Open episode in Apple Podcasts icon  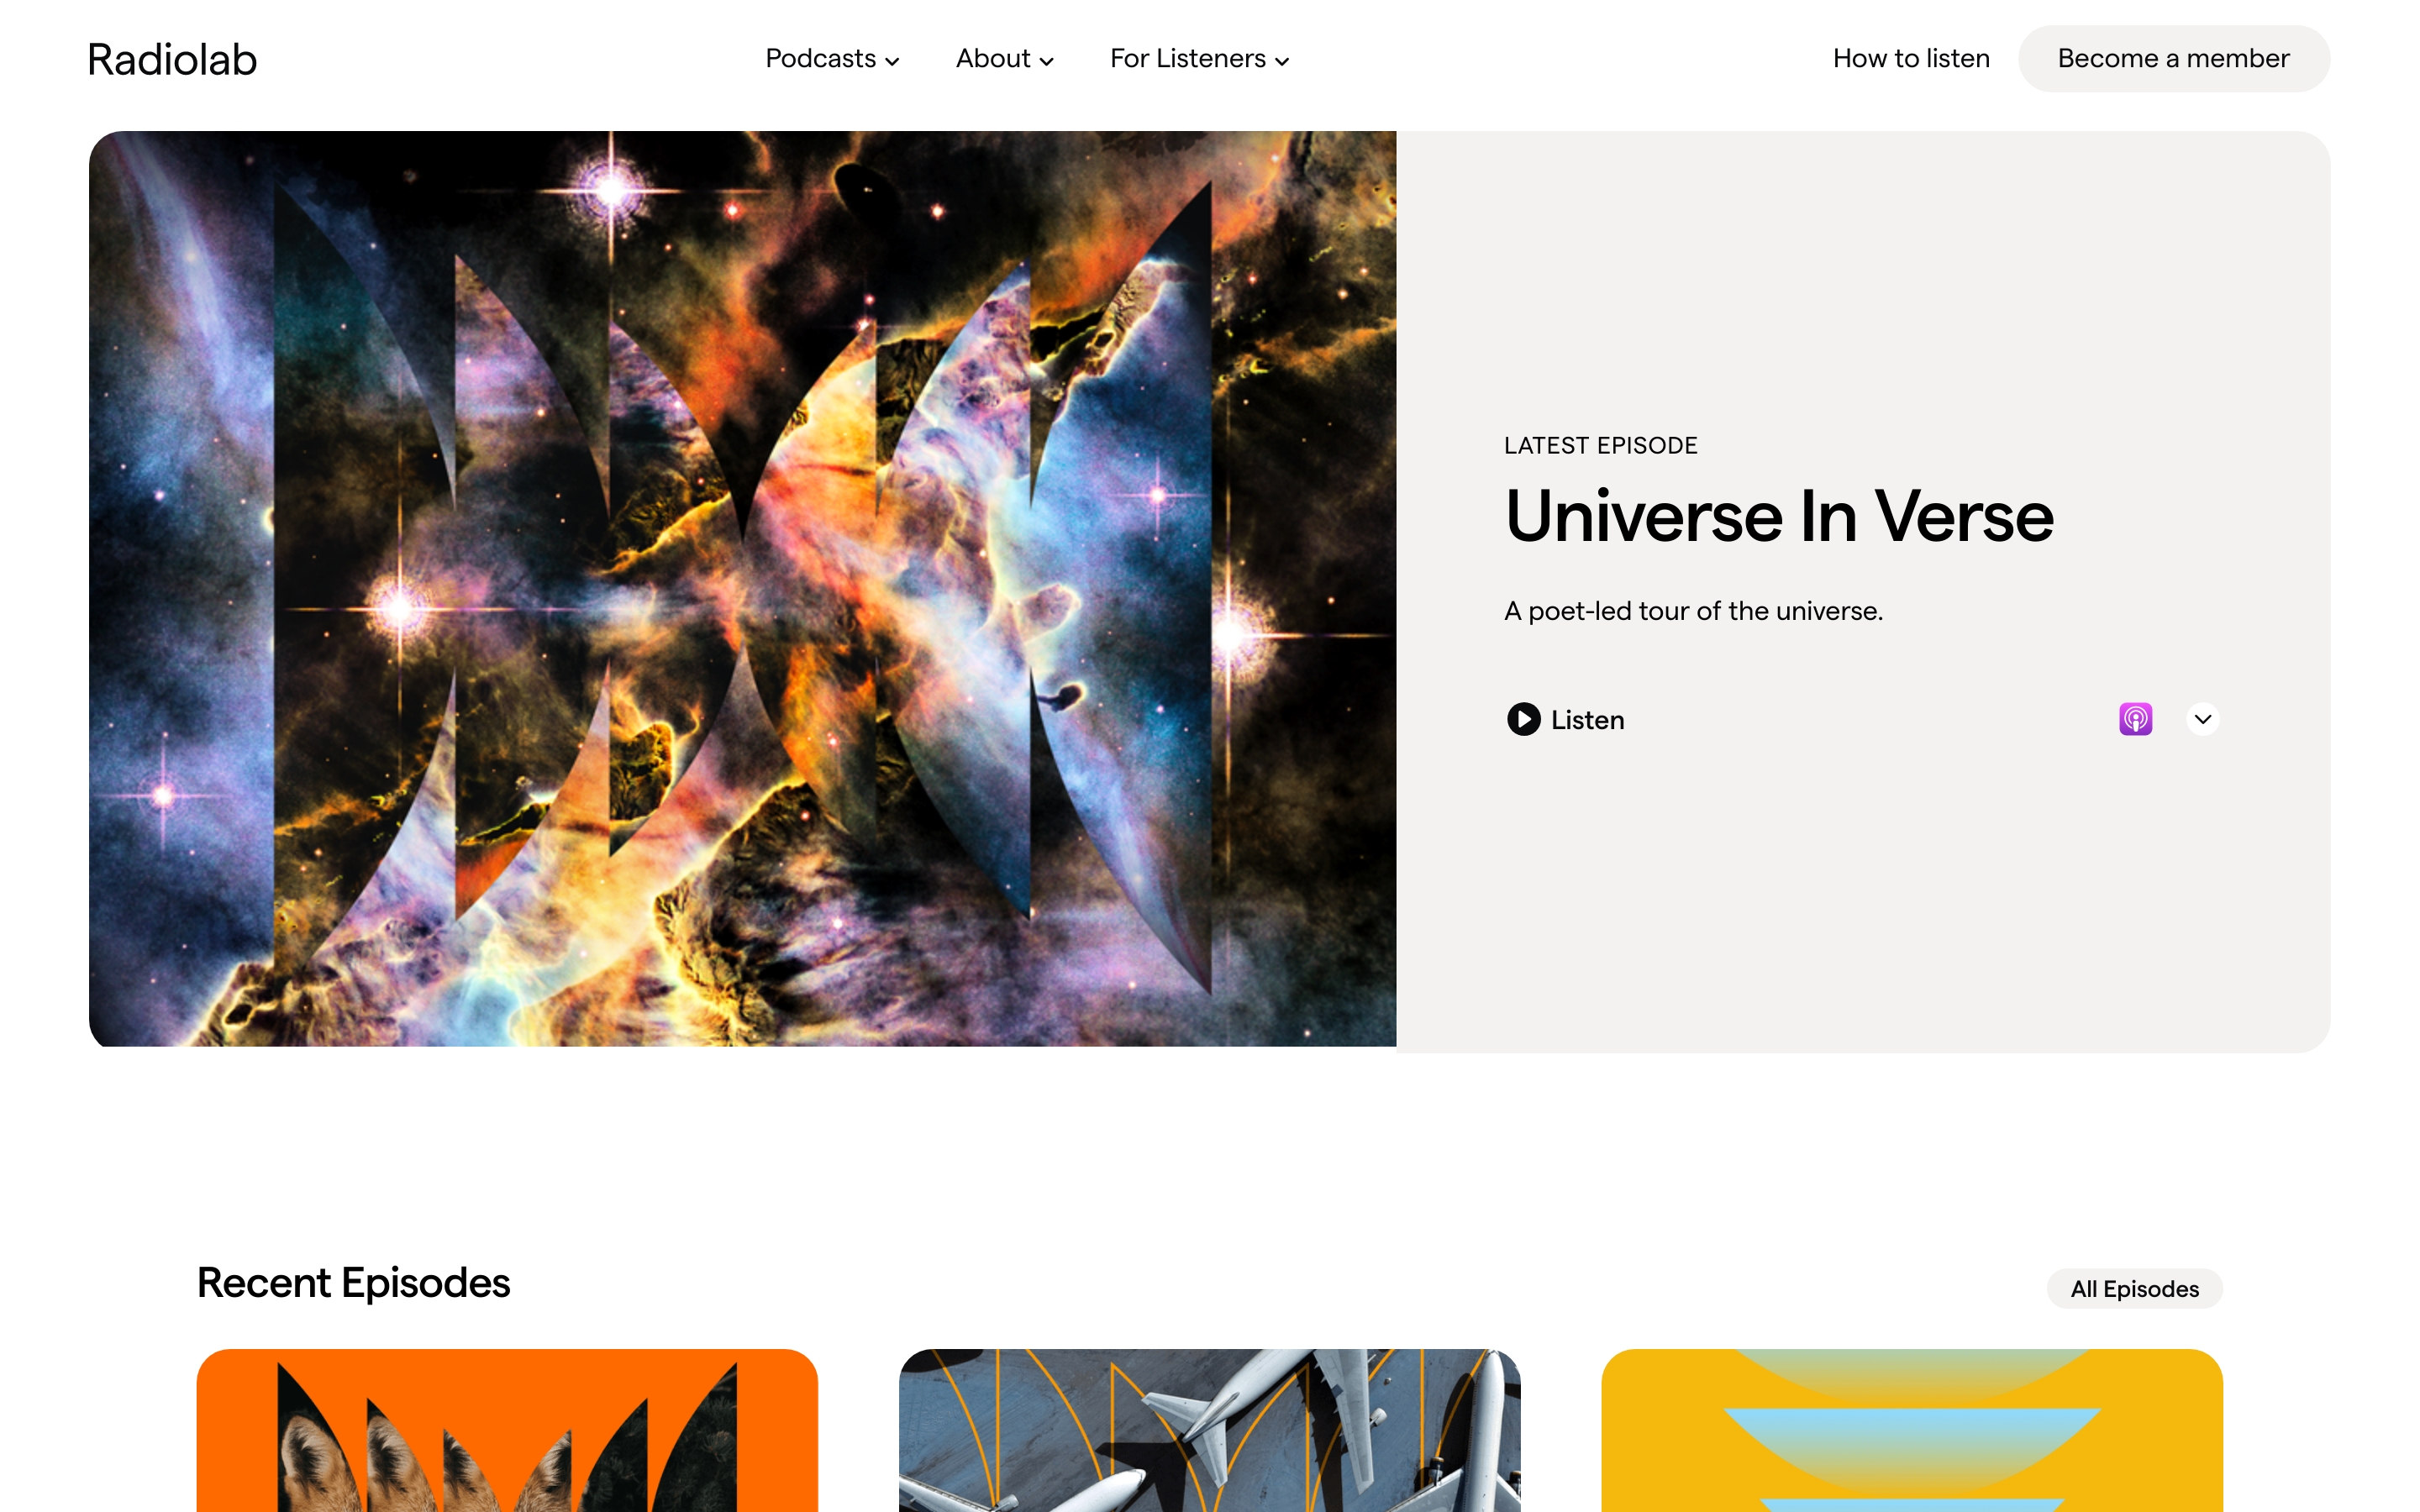pyautogui.click(x=2135, y=719)
